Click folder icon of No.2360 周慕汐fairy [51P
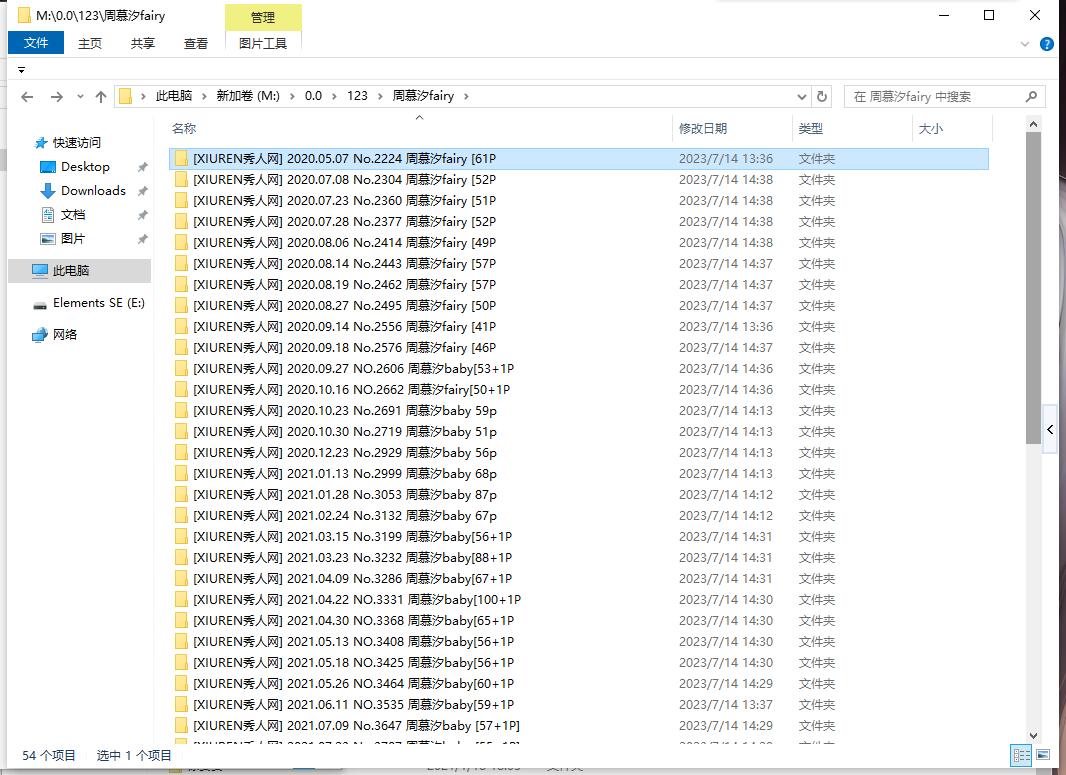The image size is (1066, 775). coord(181,201)
